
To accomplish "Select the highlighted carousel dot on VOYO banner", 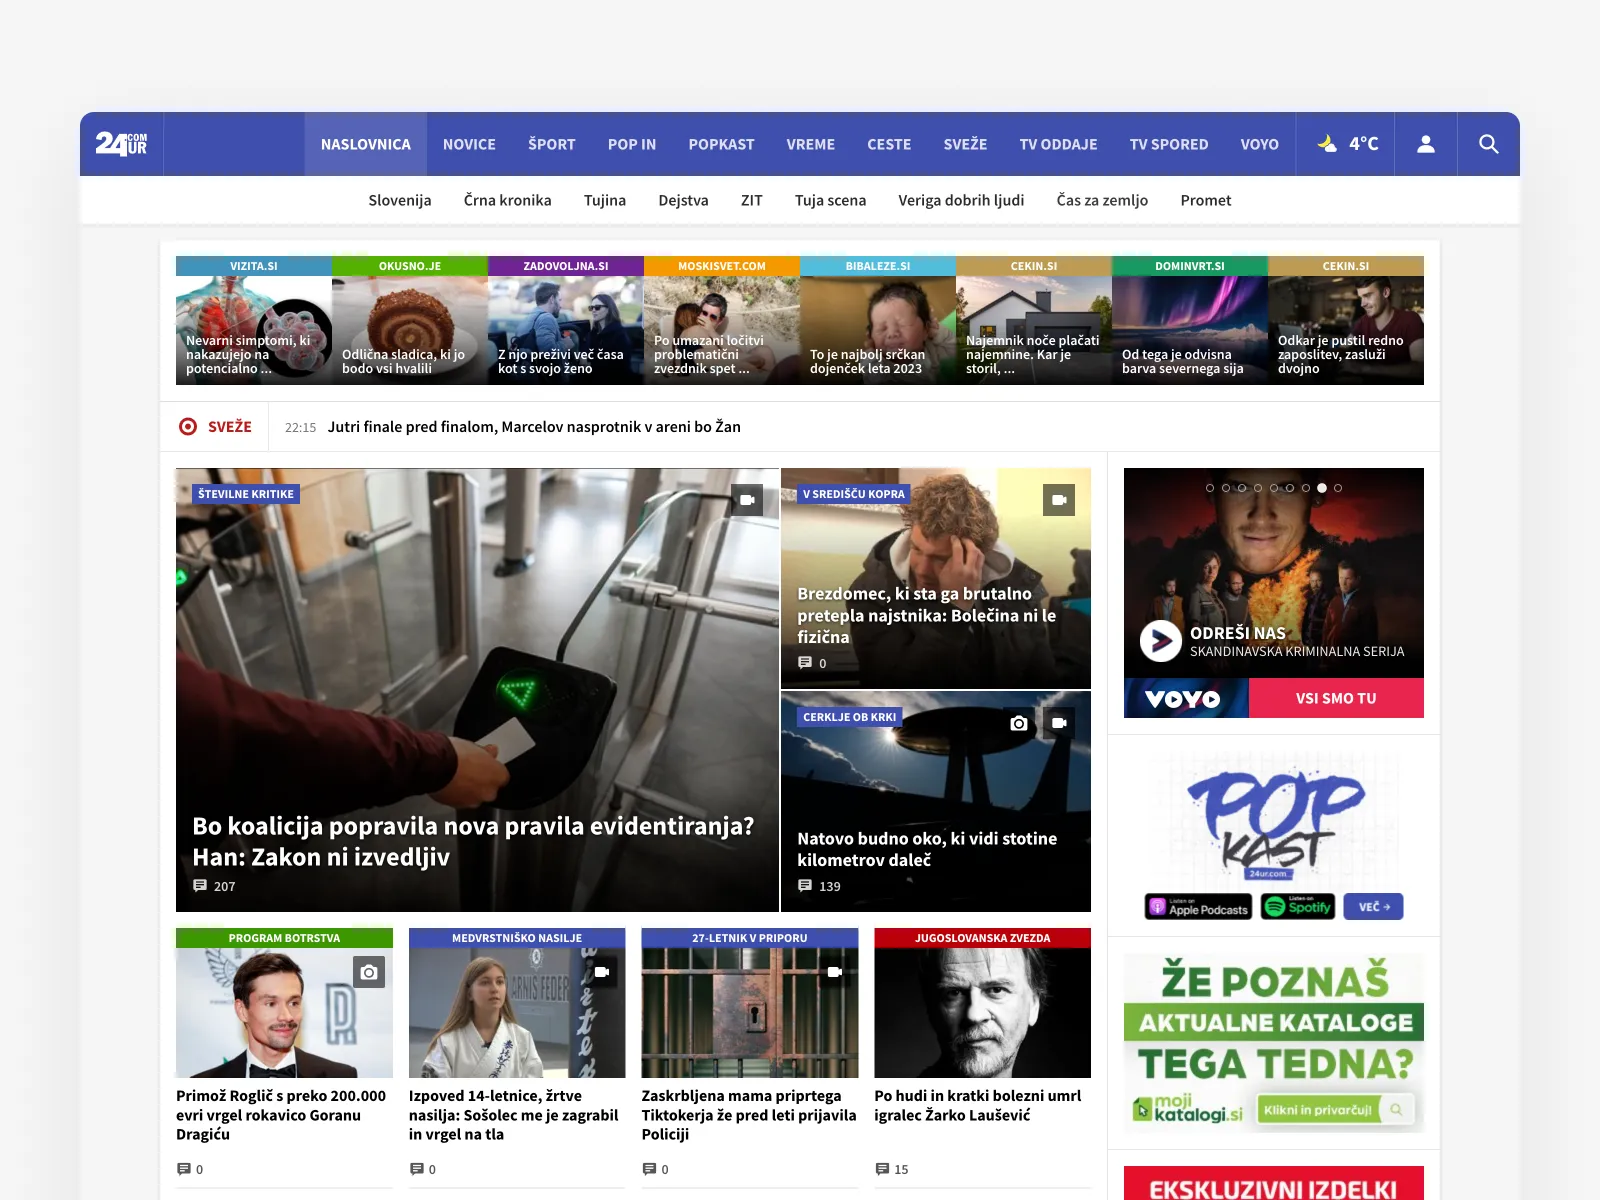I will [x=1322, y=488].
